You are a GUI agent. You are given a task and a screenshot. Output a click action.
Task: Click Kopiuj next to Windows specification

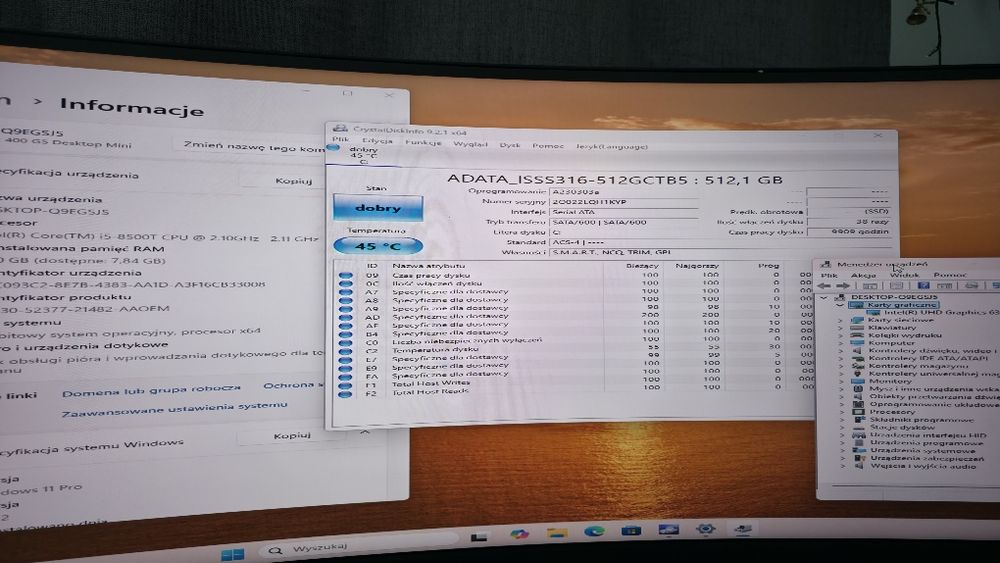(x=291, y=436)
